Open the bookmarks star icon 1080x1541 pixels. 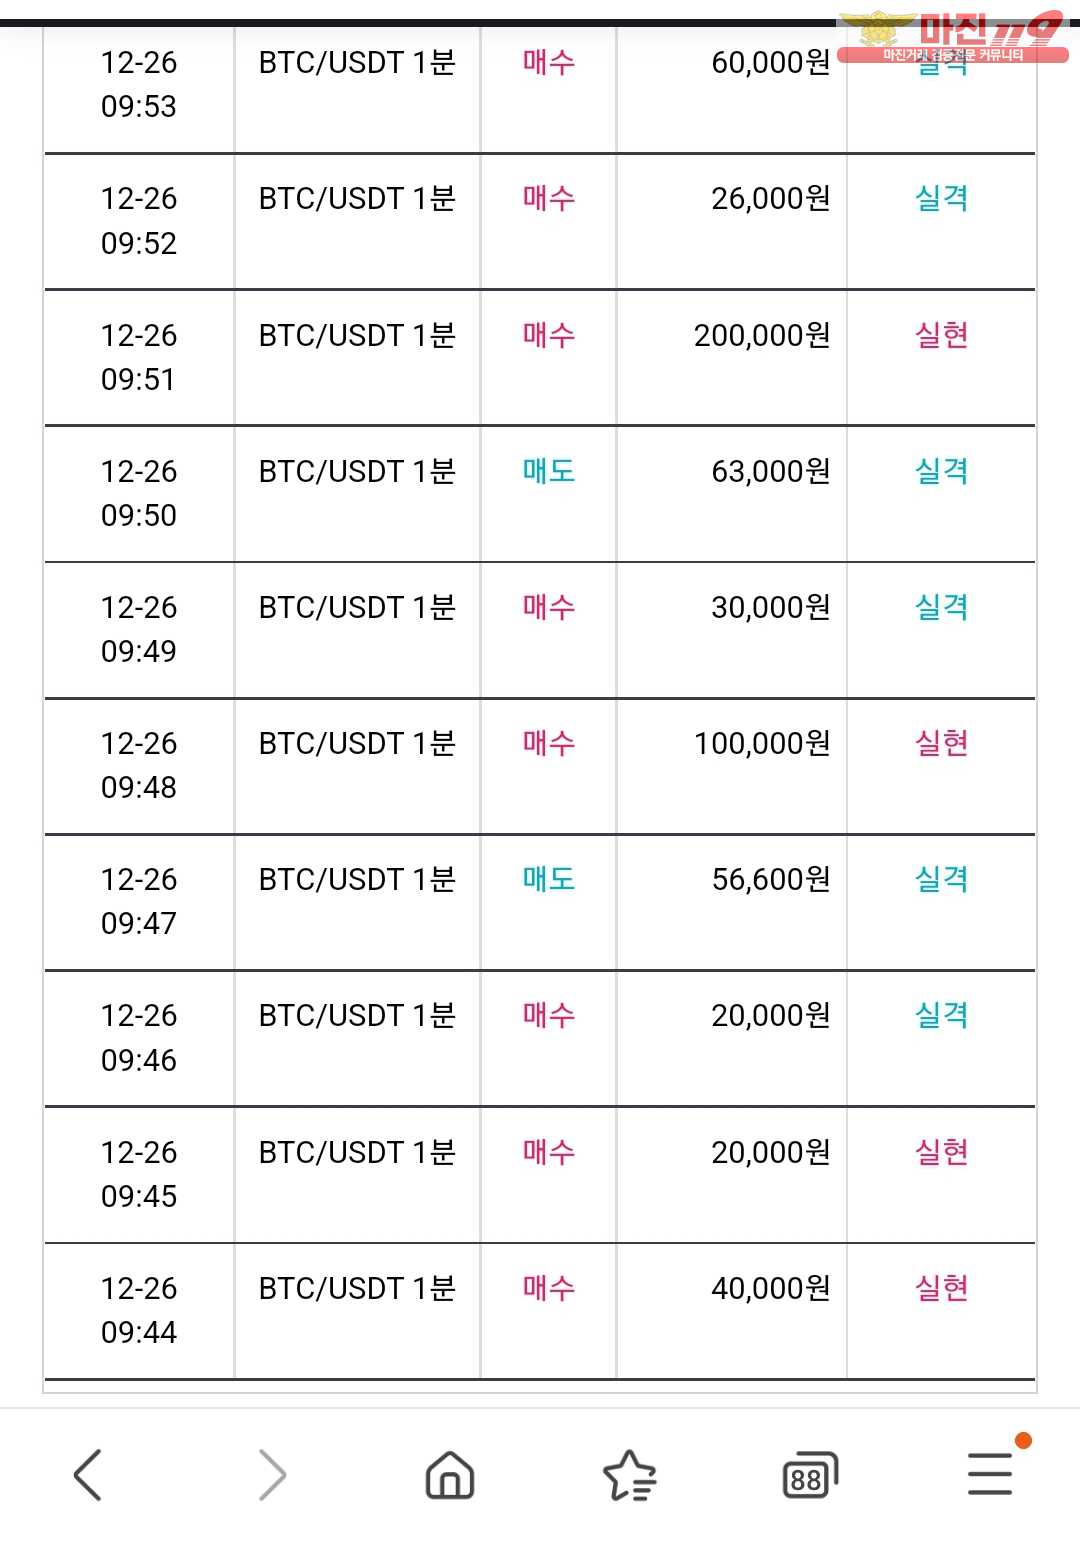[630, 1475]
